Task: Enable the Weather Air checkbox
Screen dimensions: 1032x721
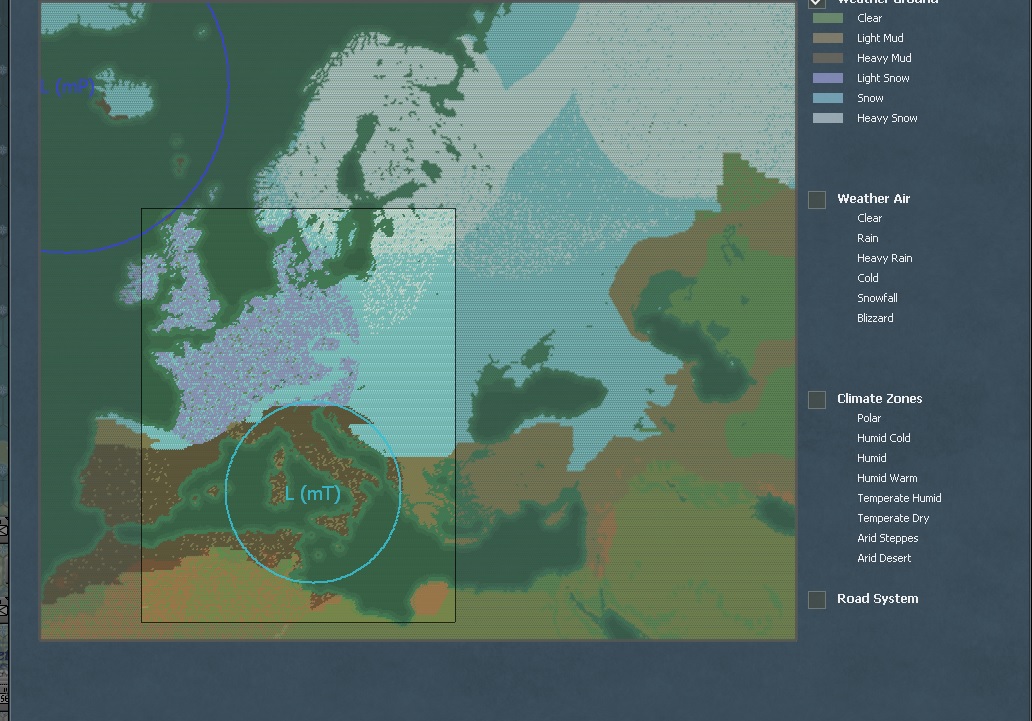Action: coord(817,200)
